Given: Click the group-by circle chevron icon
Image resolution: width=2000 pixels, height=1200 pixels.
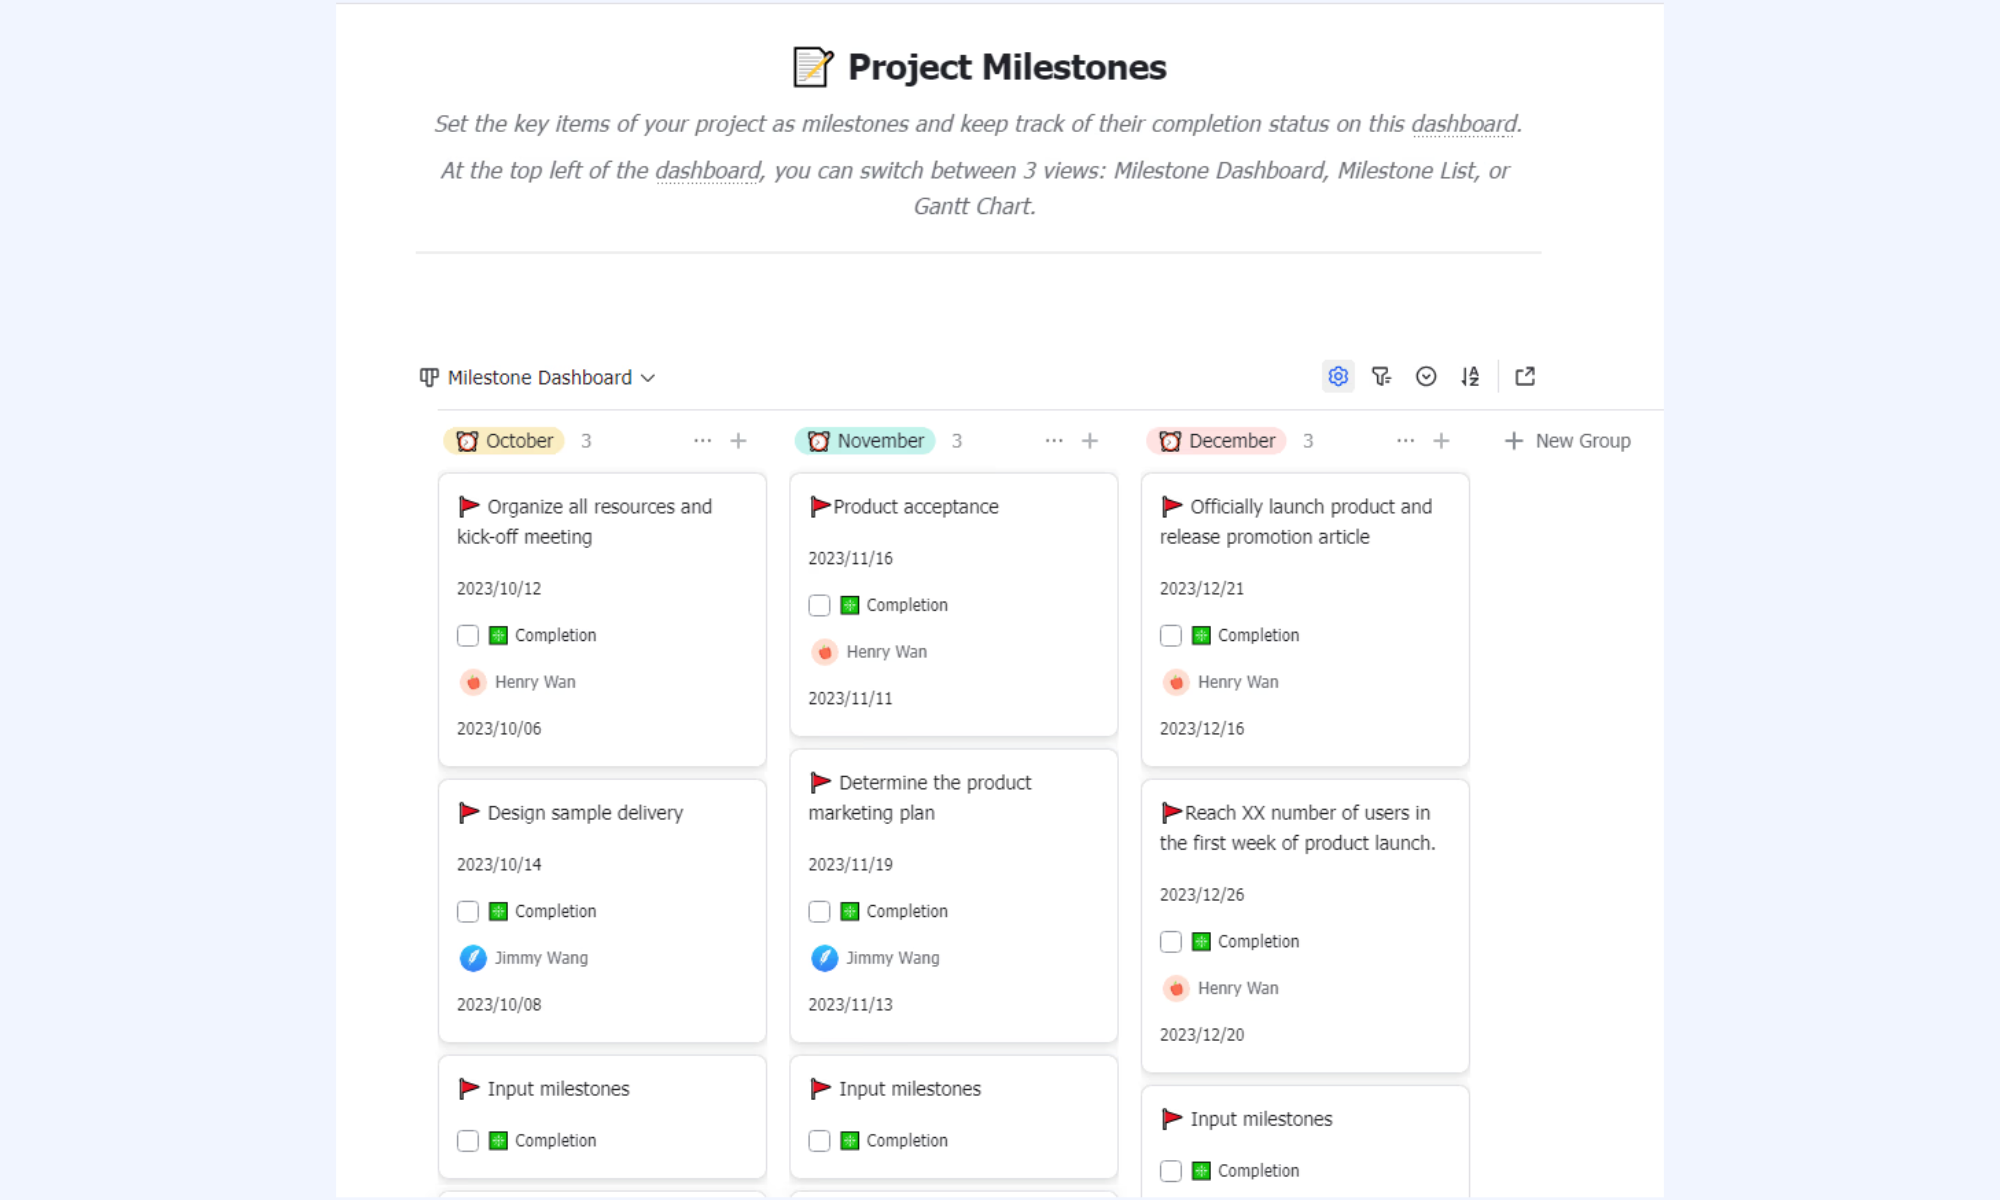Looking at the screenshot, I should pos(1426,377).
